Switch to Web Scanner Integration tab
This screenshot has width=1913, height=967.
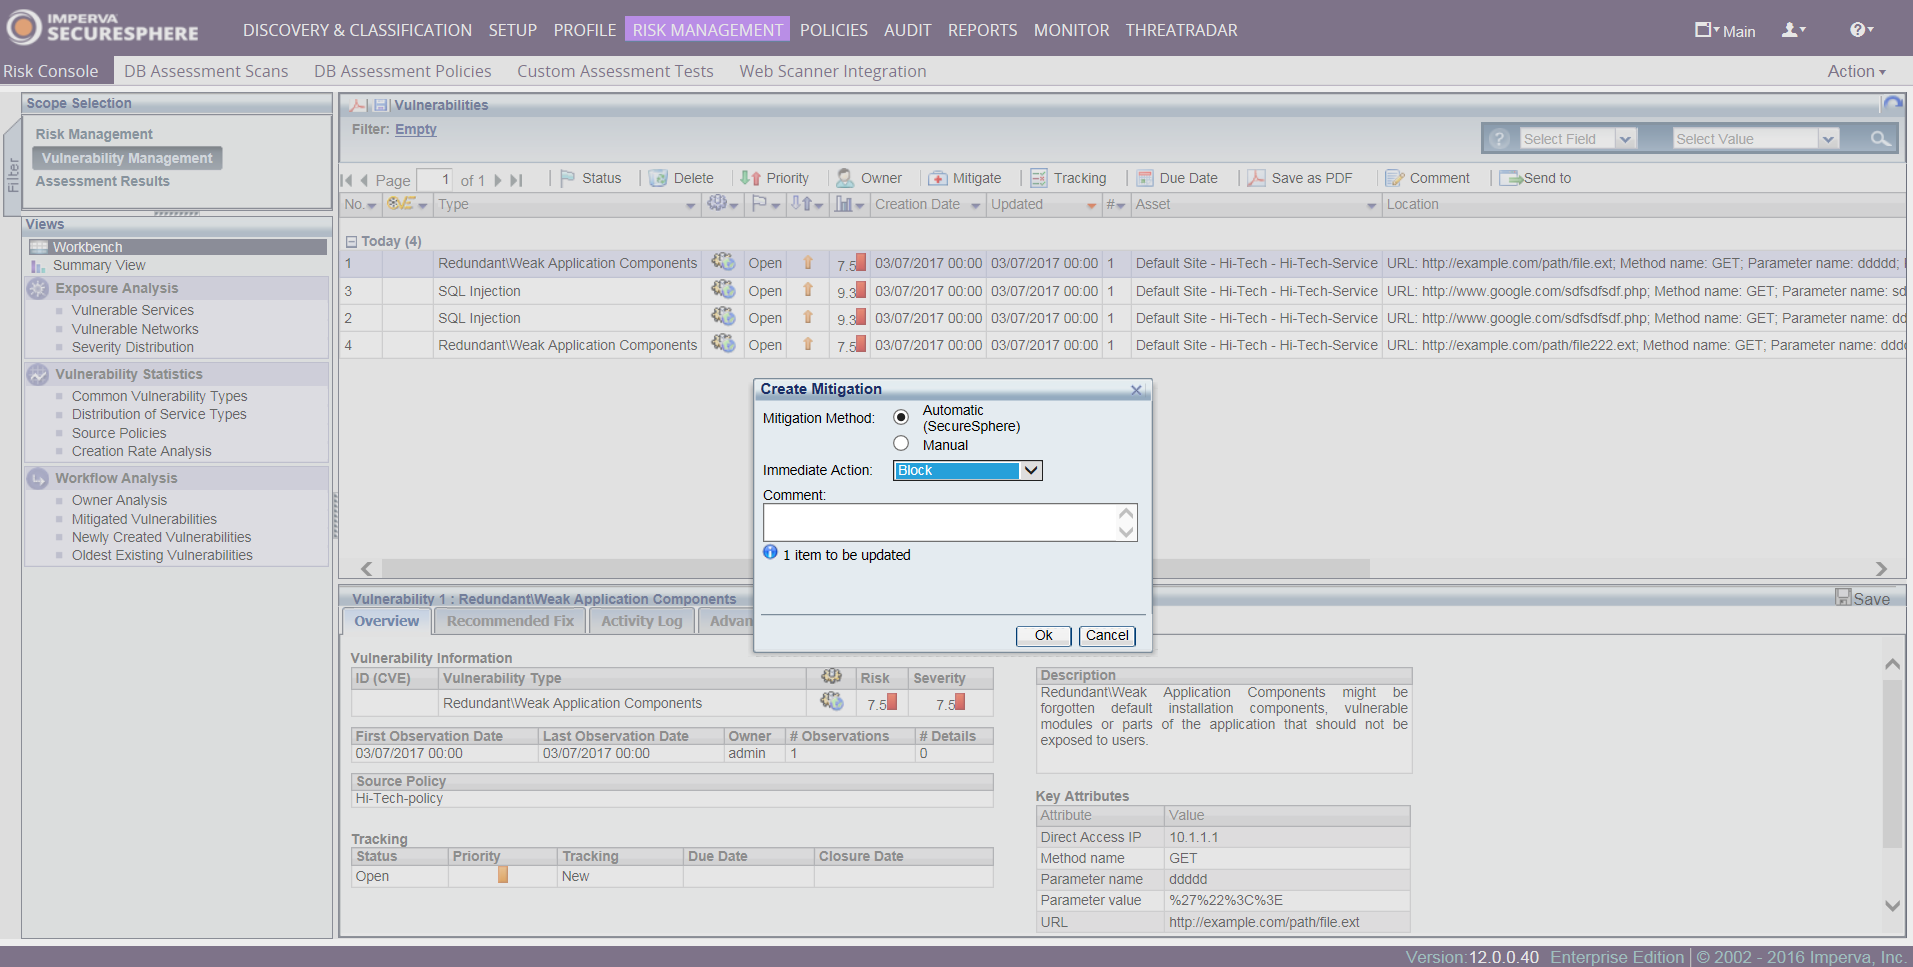point(832,71)
